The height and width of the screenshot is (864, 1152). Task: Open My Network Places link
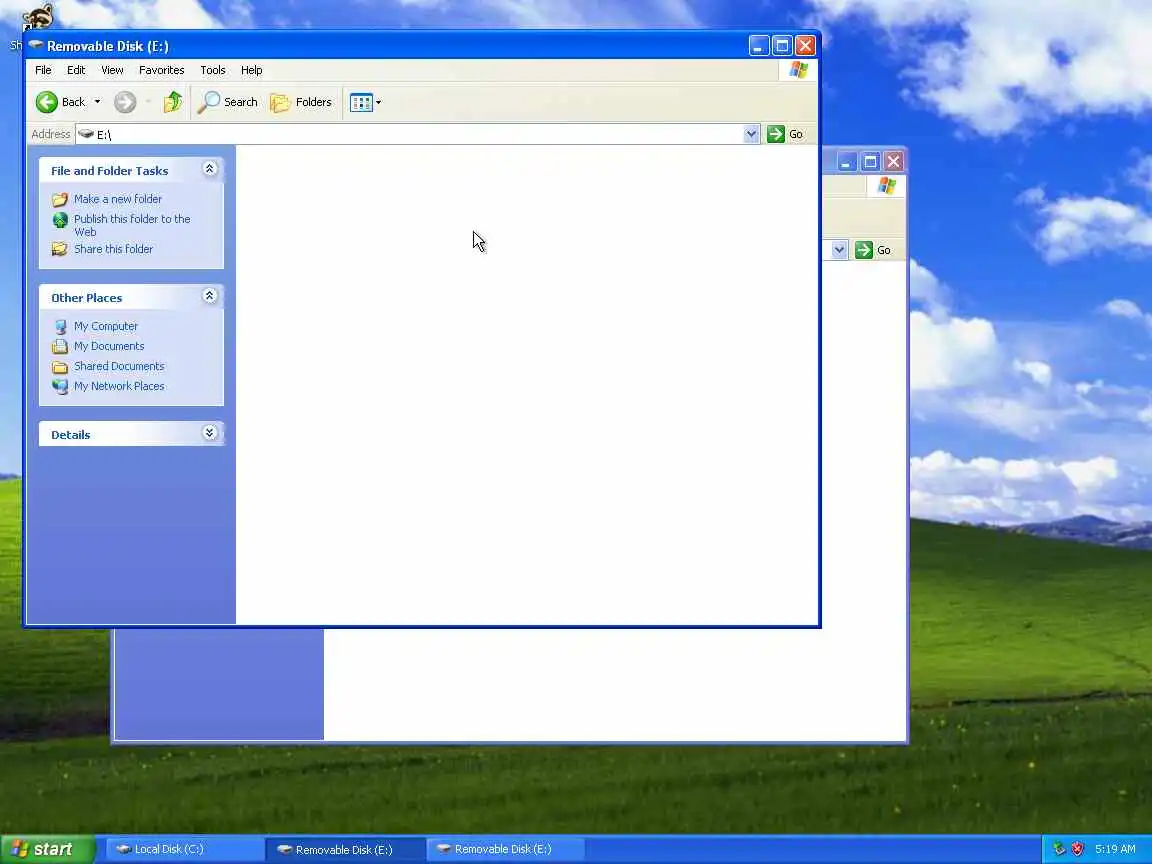pos(119,386)
